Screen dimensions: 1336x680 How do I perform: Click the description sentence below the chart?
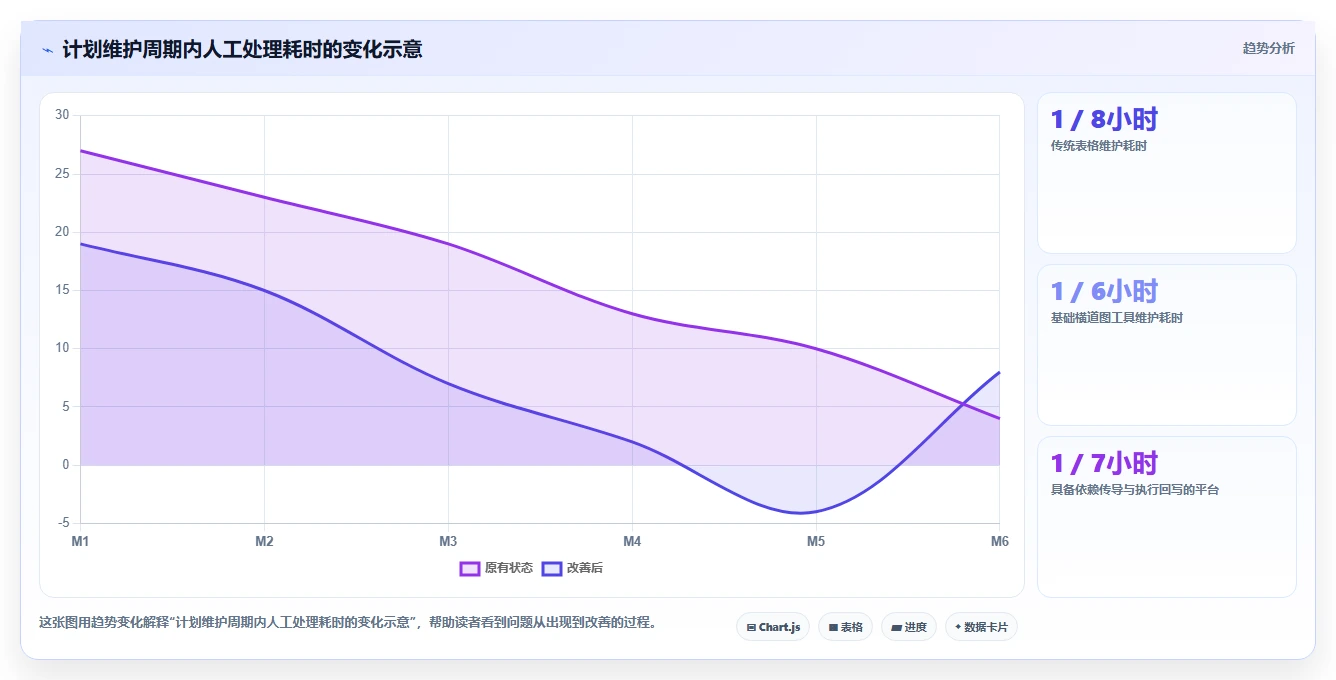coord(350,622)
